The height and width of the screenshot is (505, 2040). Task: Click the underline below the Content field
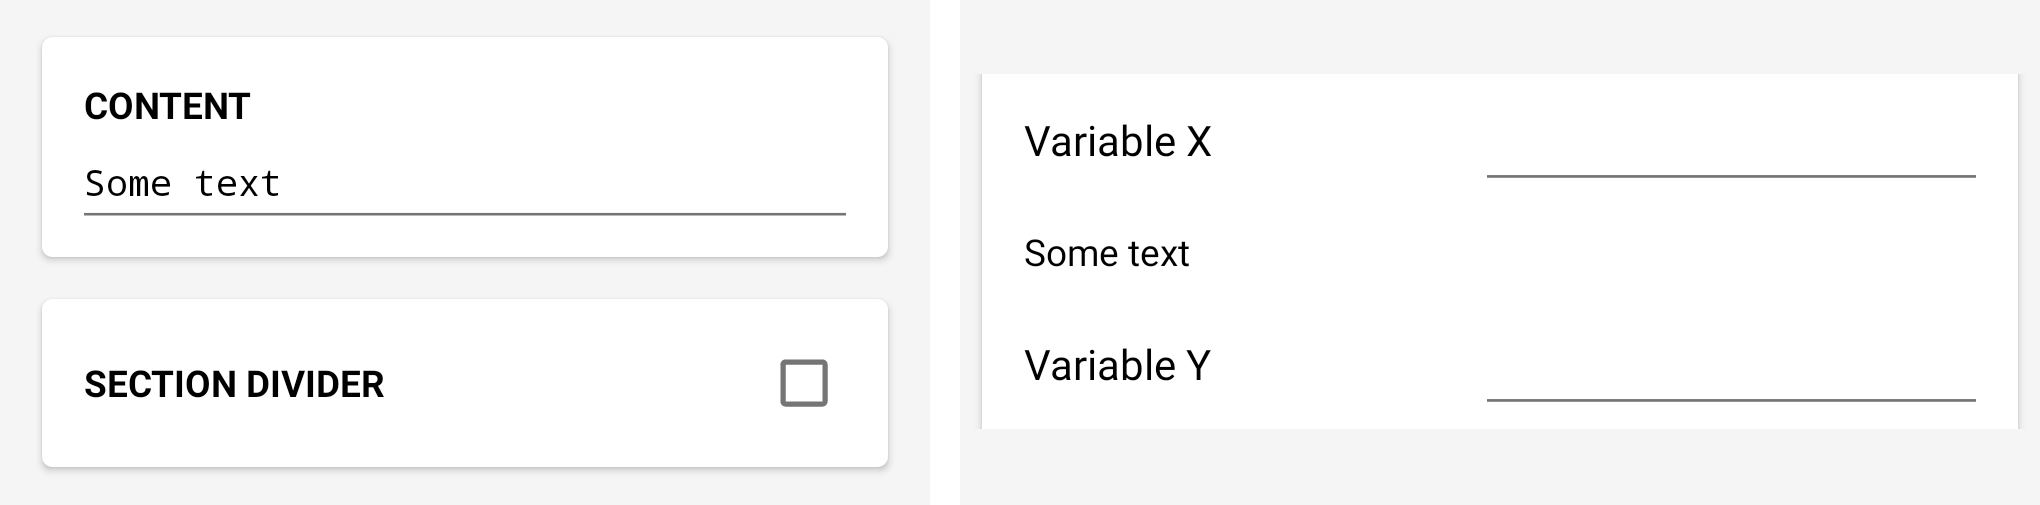pyautogui.click(x=464, y=214)
